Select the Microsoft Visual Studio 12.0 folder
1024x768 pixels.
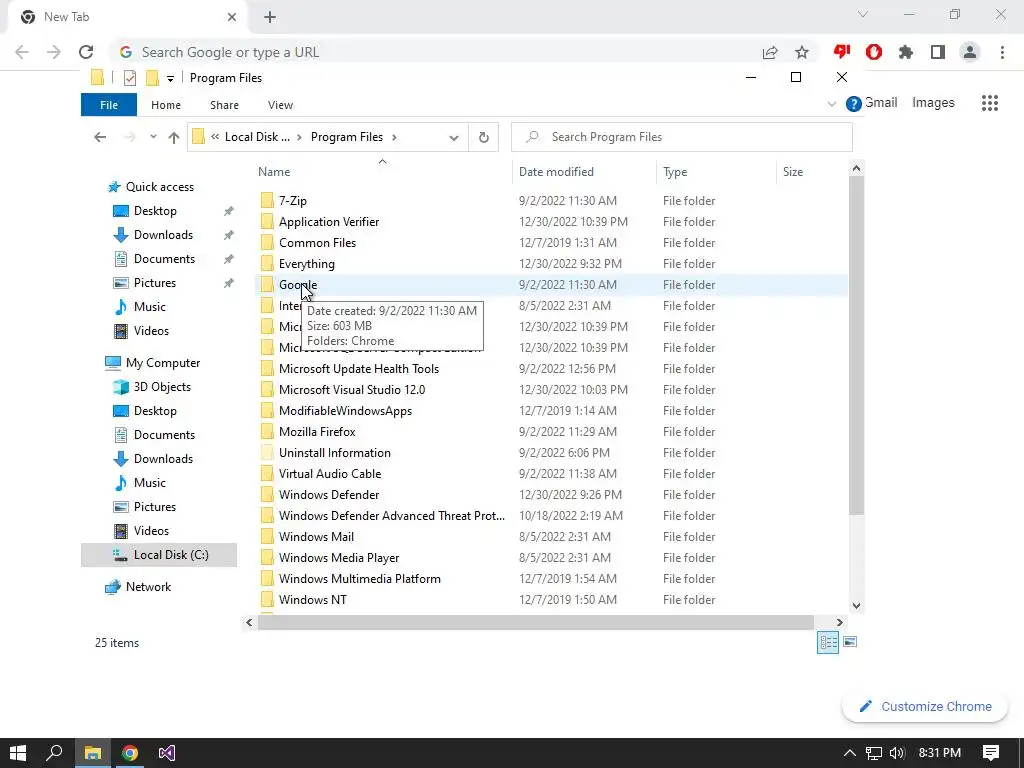(x=351, y=390)
